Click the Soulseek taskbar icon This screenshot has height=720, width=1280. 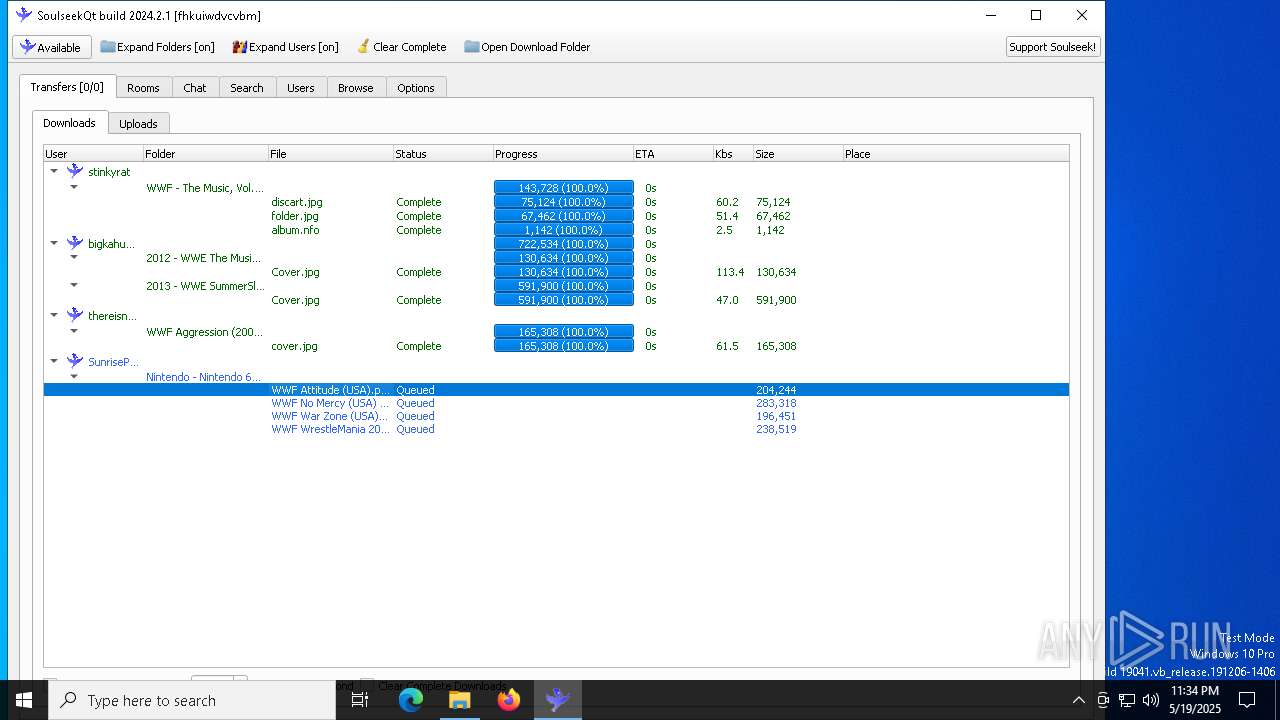[558, 700]
